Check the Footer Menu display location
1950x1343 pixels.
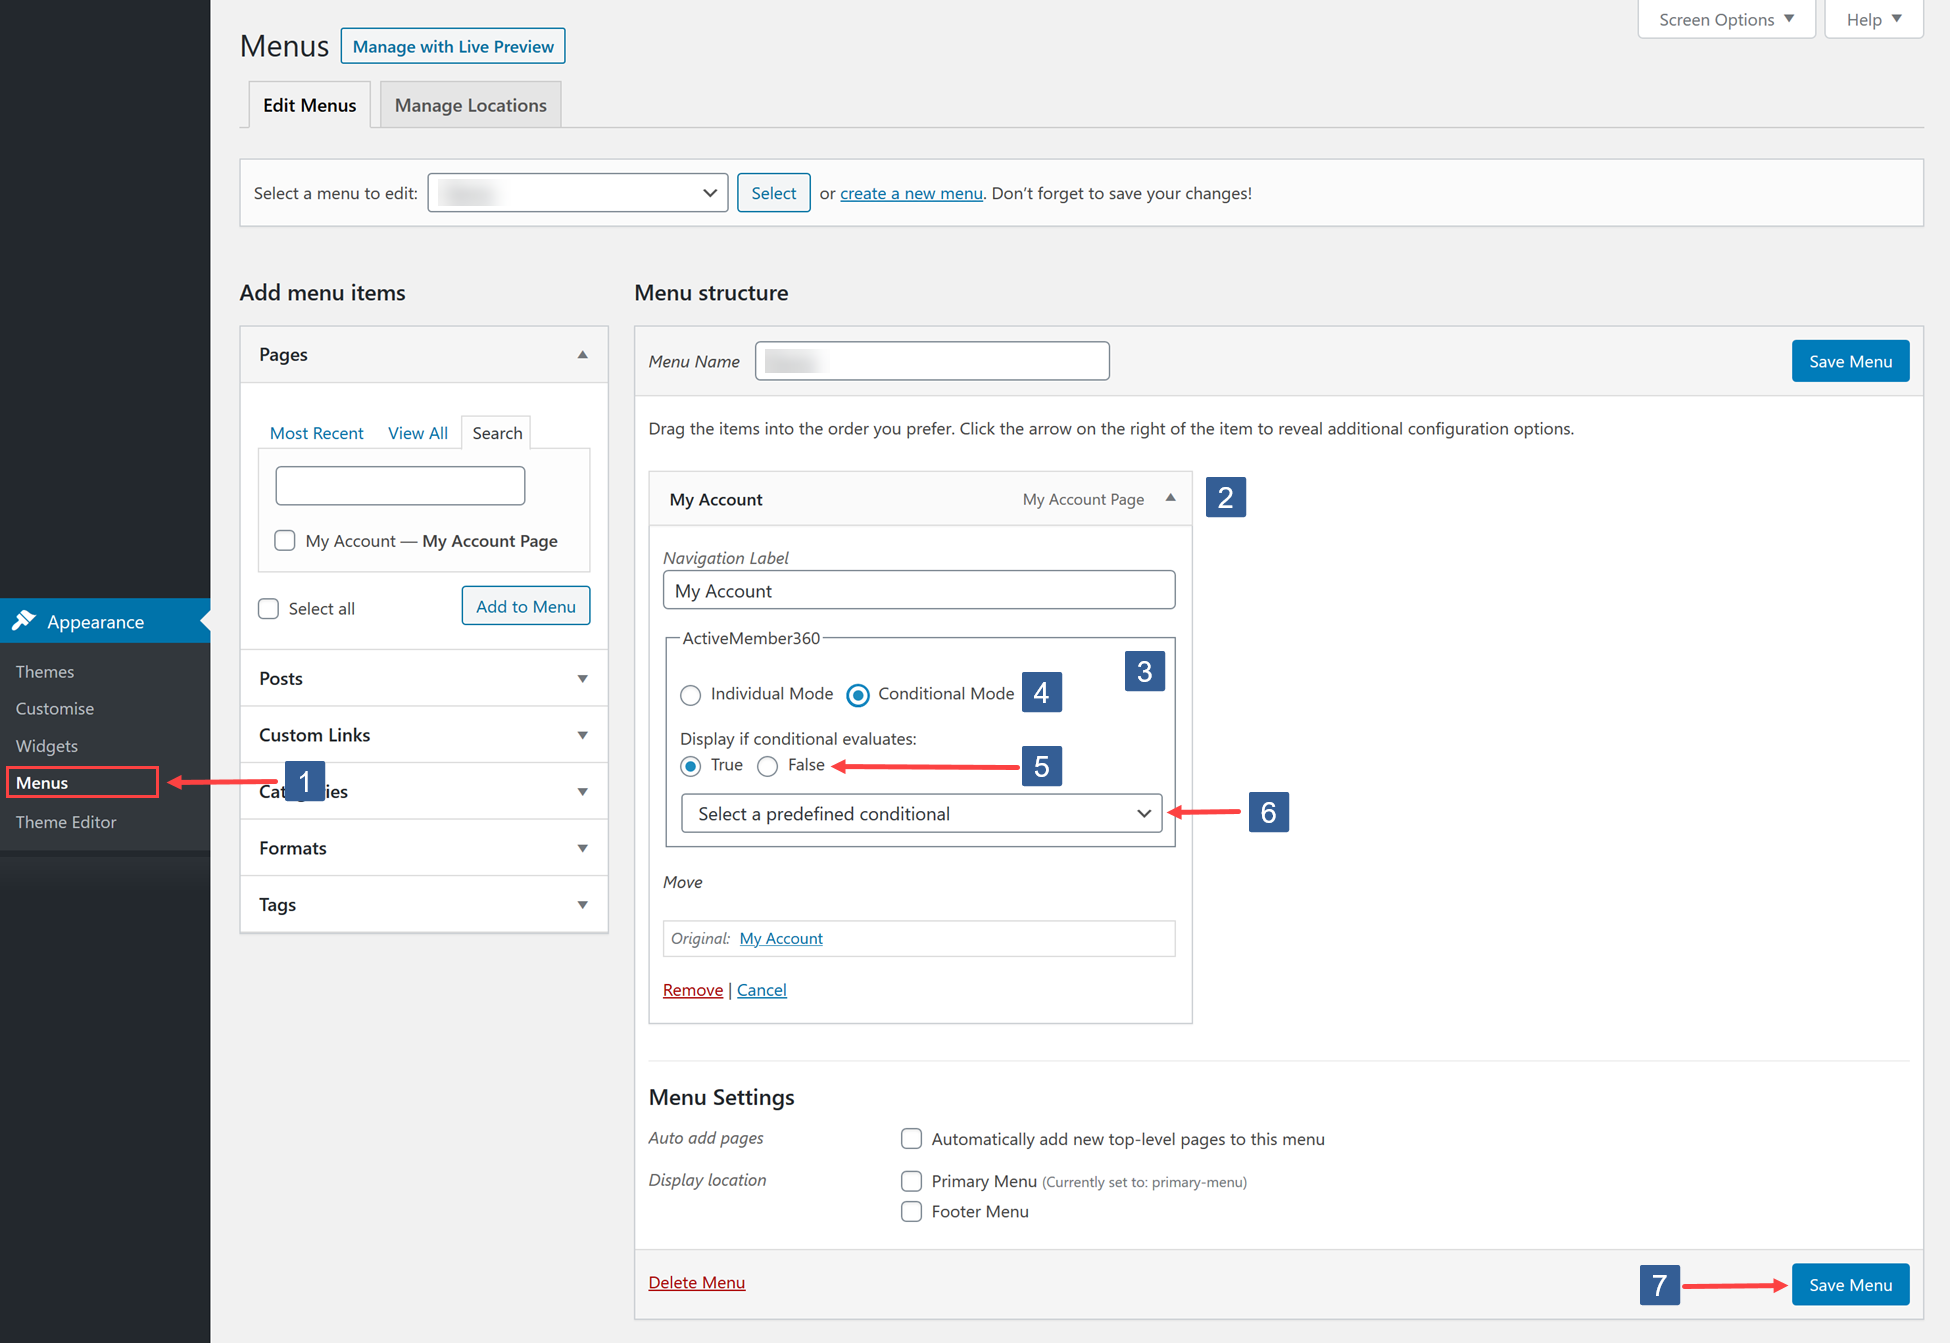[x=911, y=1211]
